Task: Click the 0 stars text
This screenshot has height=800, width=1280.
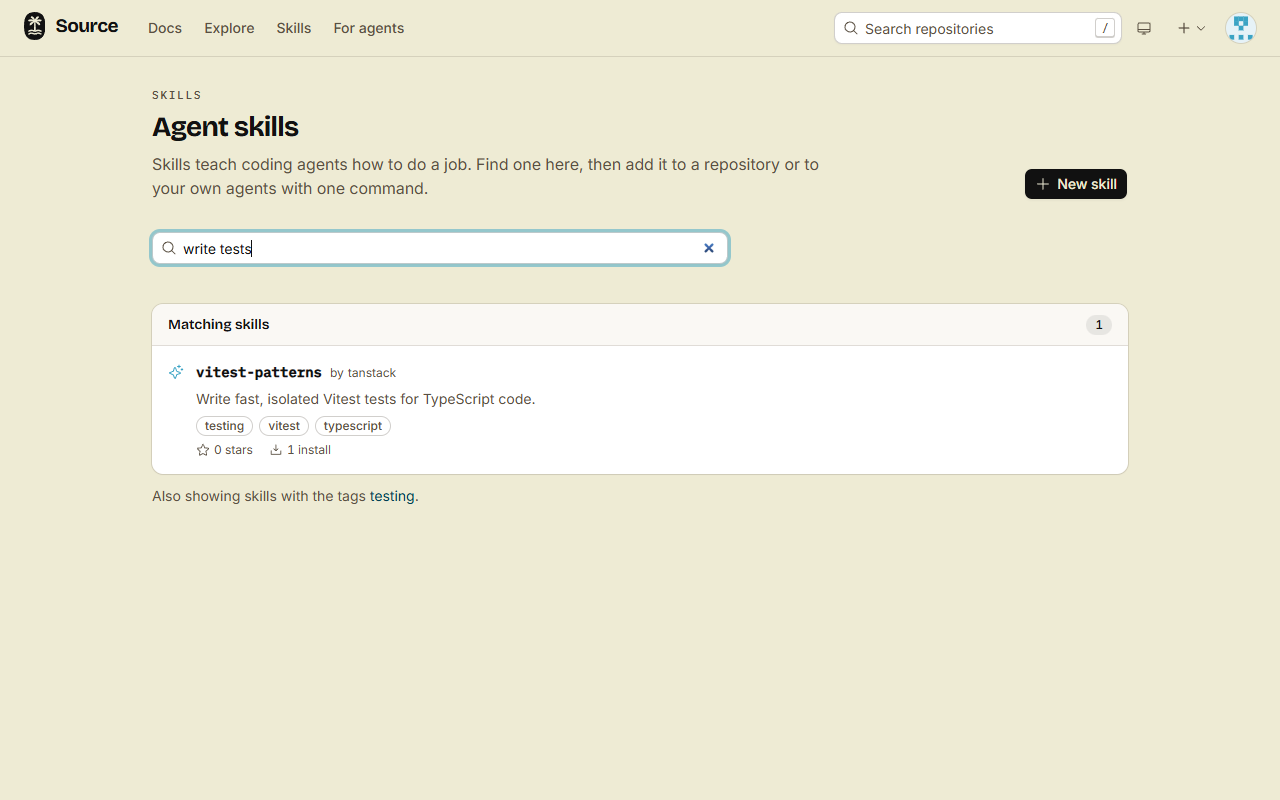Action: coord(233,450)
